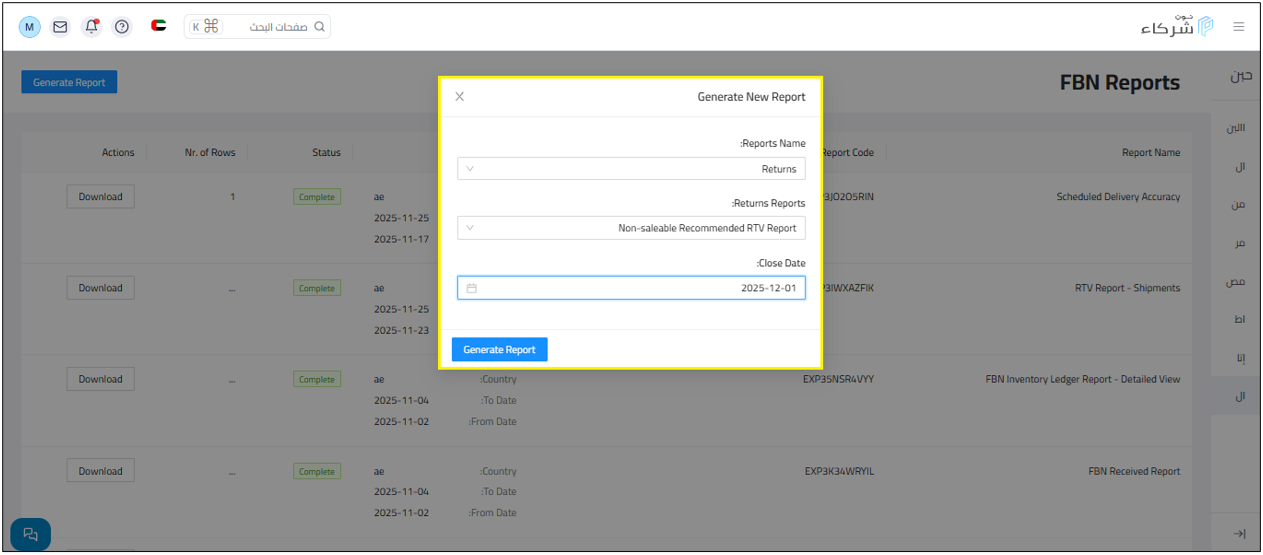Click the UAE flag country selector
The image size is (1263, 555).
(158, 27)
